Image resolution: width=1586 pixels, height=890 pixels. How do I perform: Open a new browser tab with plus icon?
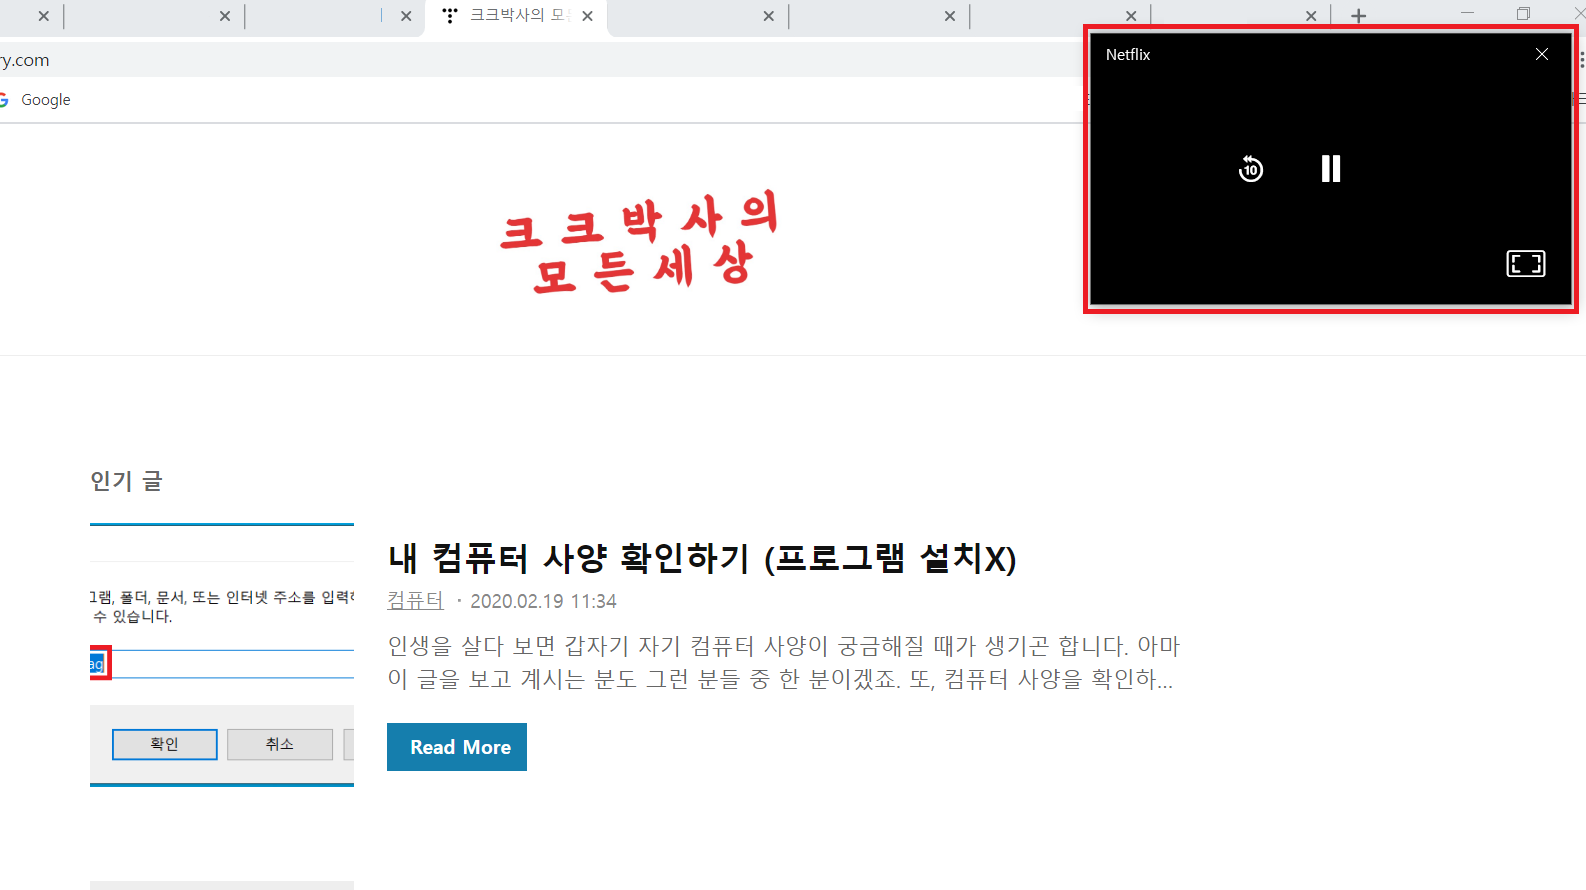[1358, 16]
